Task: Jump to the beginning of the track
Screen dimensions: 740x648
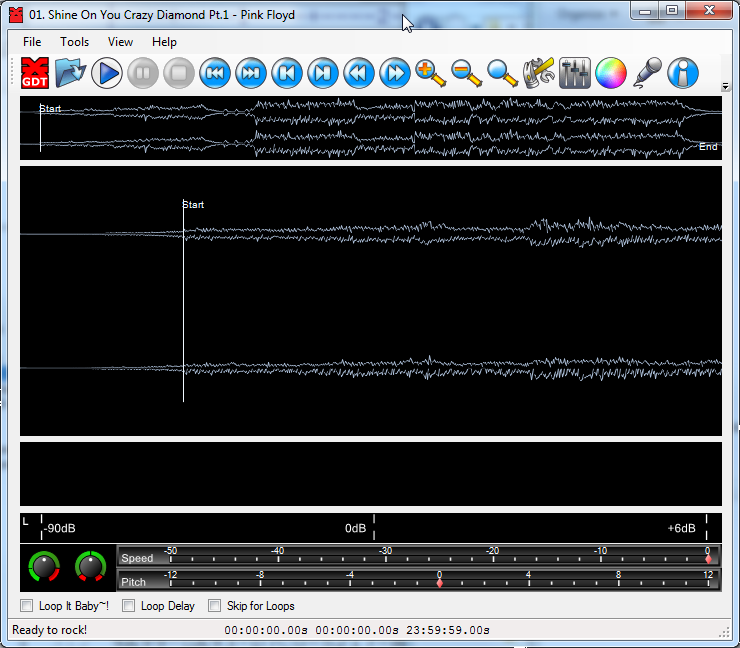Action: pos(287,73)
